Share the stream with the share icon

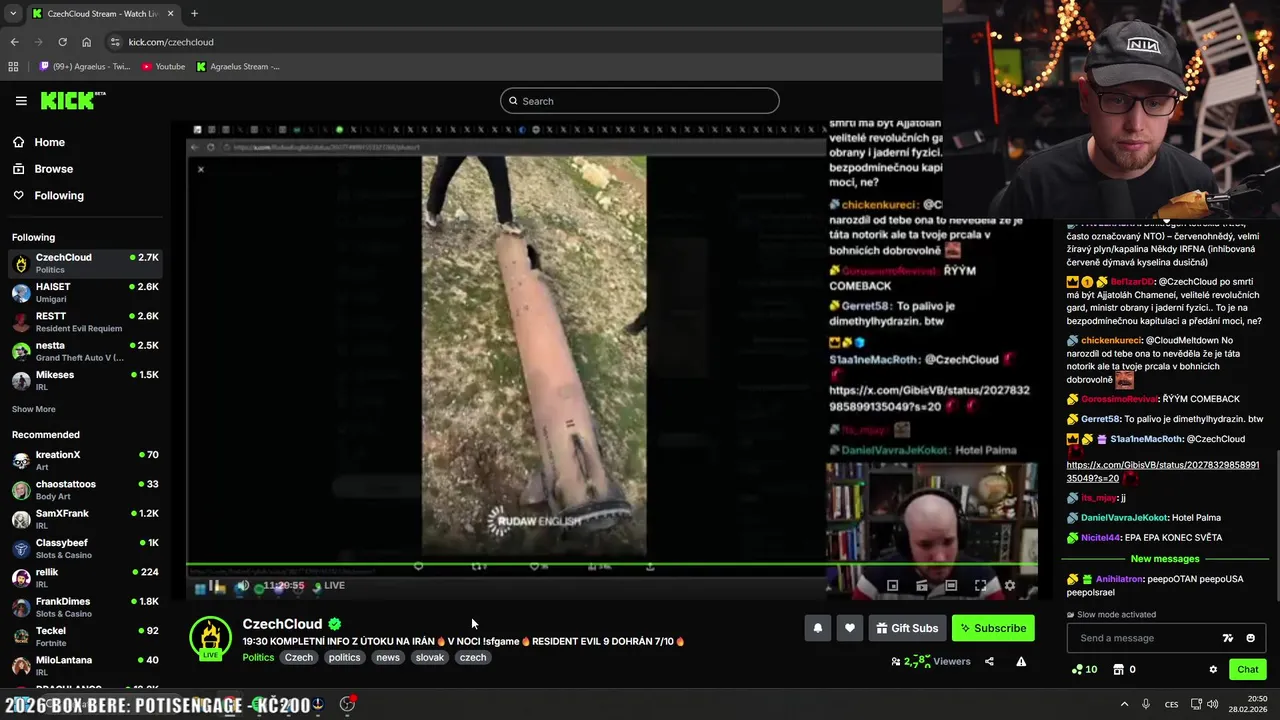[989, 661]
